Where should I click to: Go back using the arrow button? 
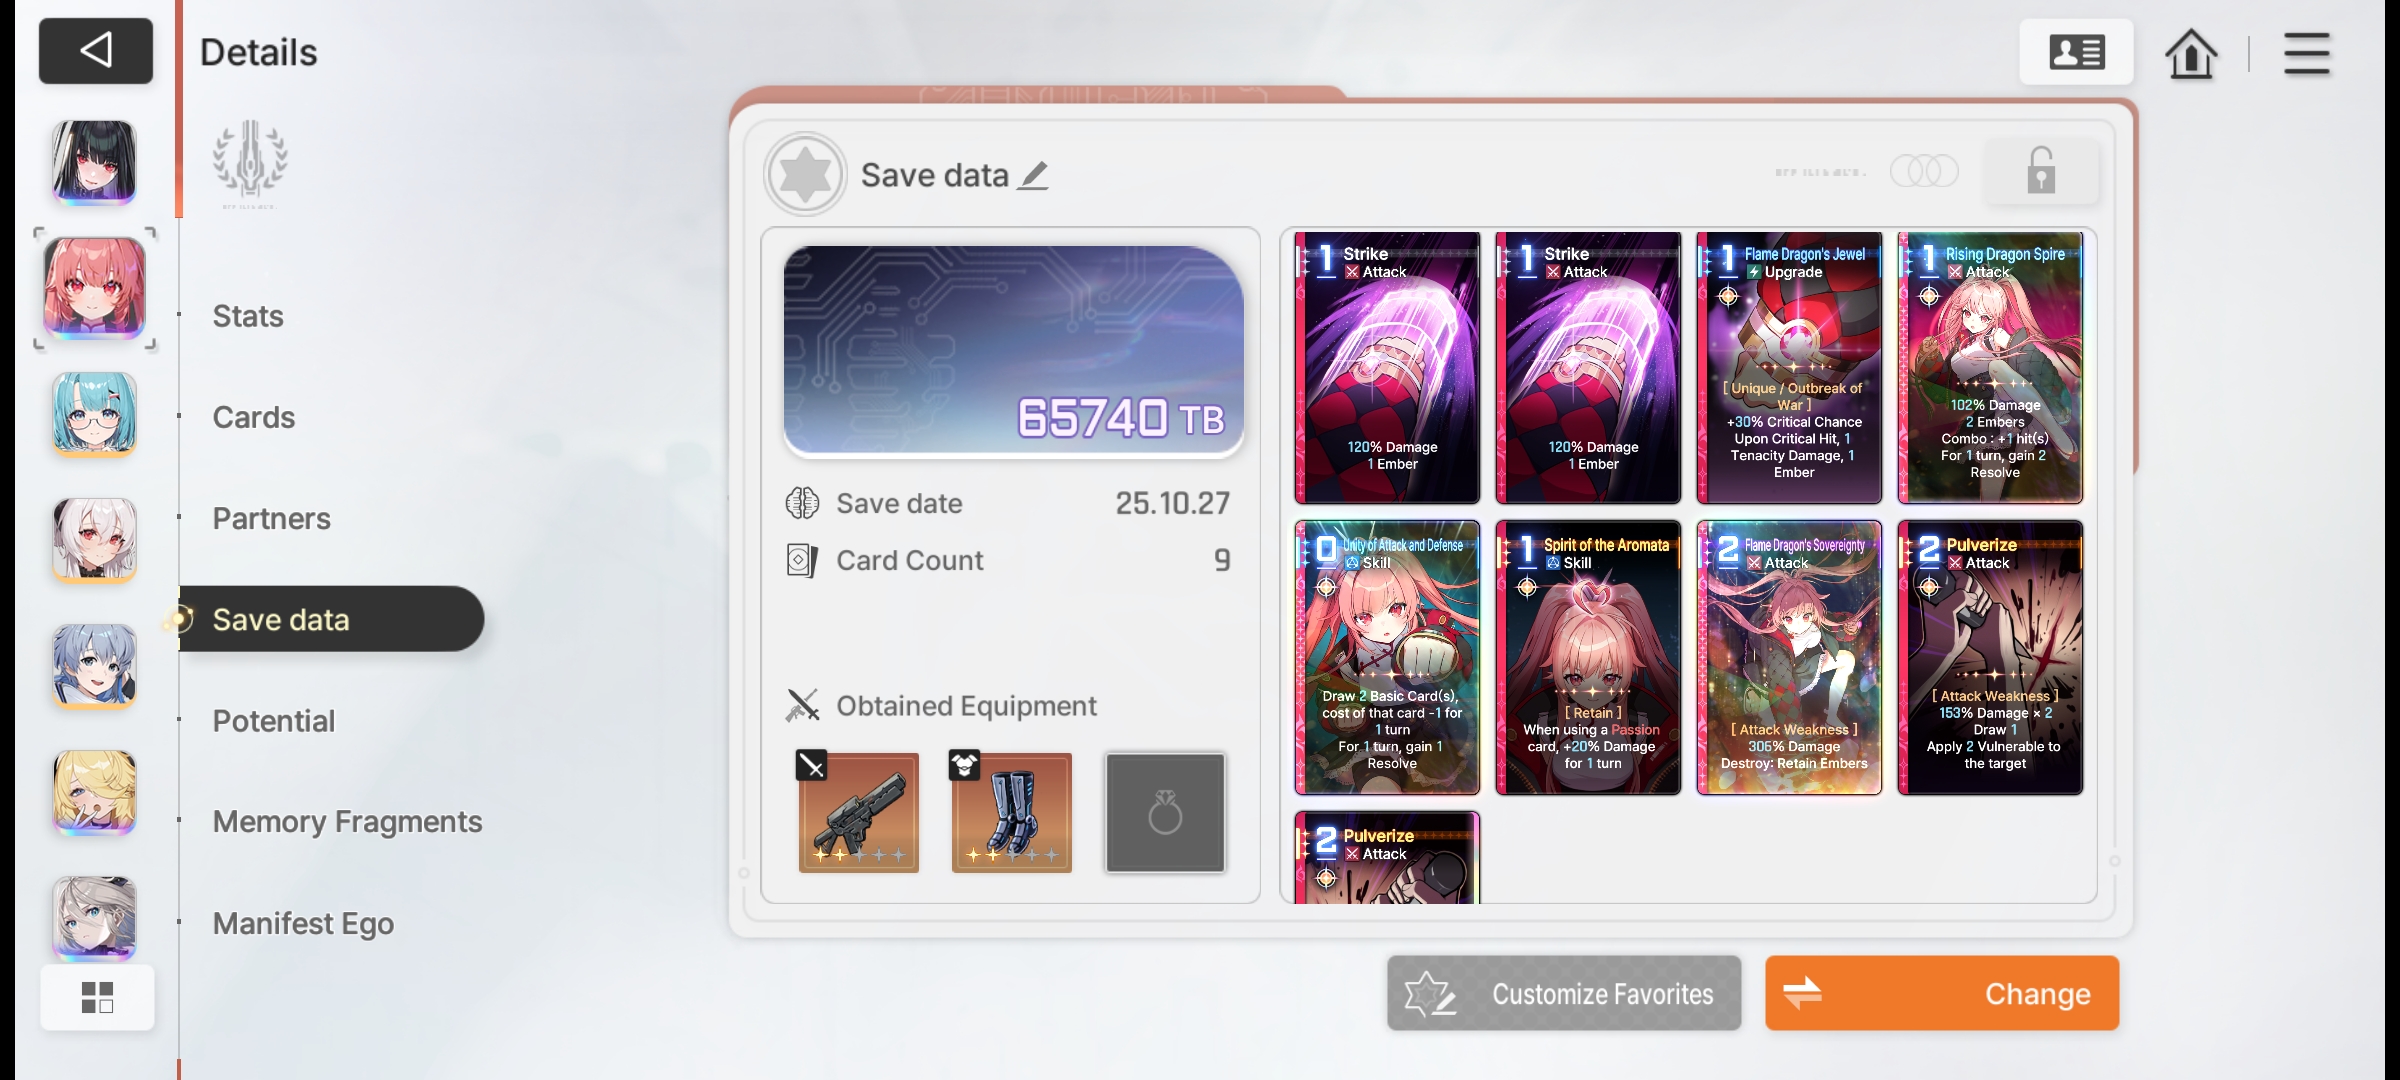pyautogui.click(x=96, y=51)
